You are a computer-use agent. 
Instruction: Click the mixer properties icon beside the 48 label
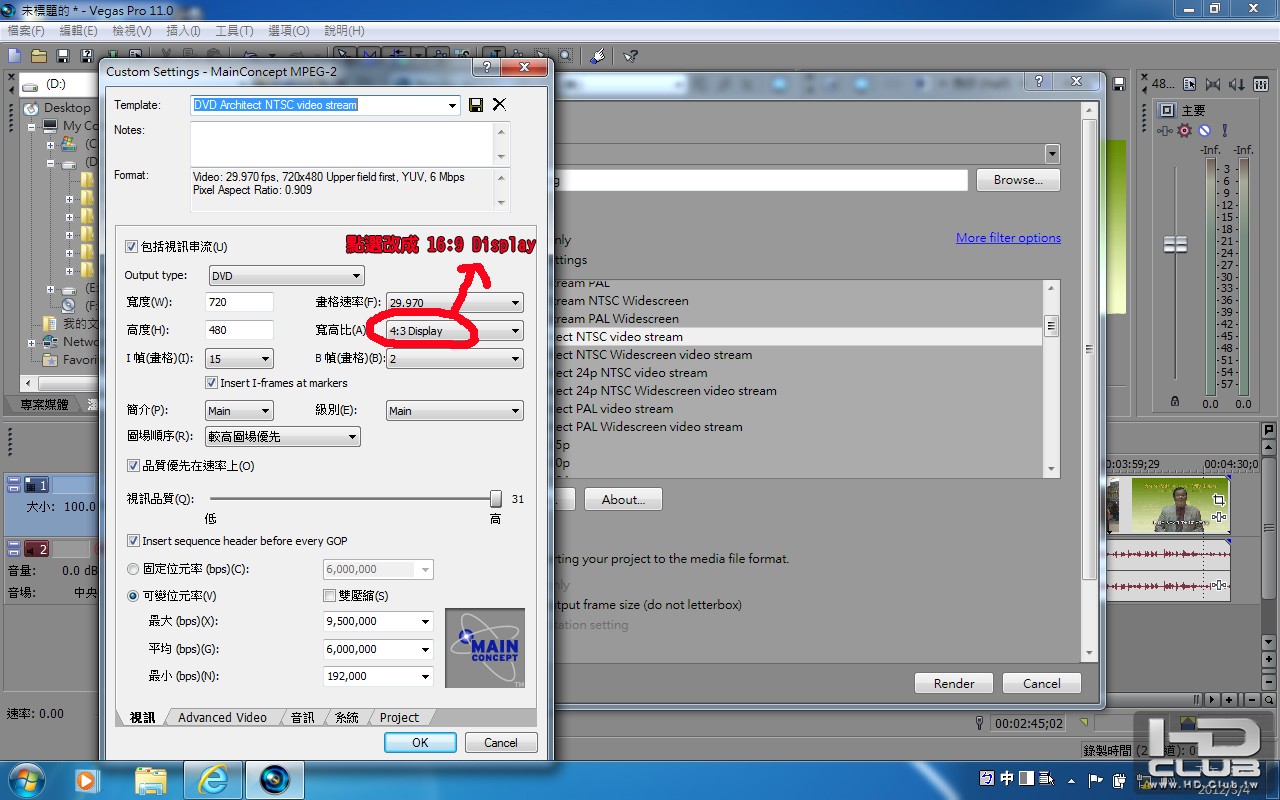tap(1190, 84)
